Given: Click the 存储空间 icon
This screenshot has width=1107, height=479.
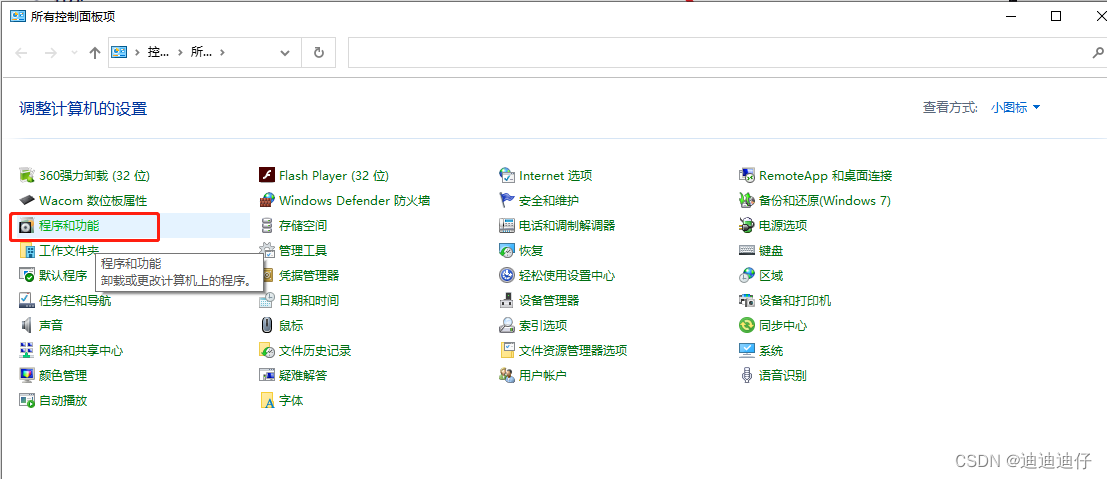Looking at the screenshot, I should point(267,226).
